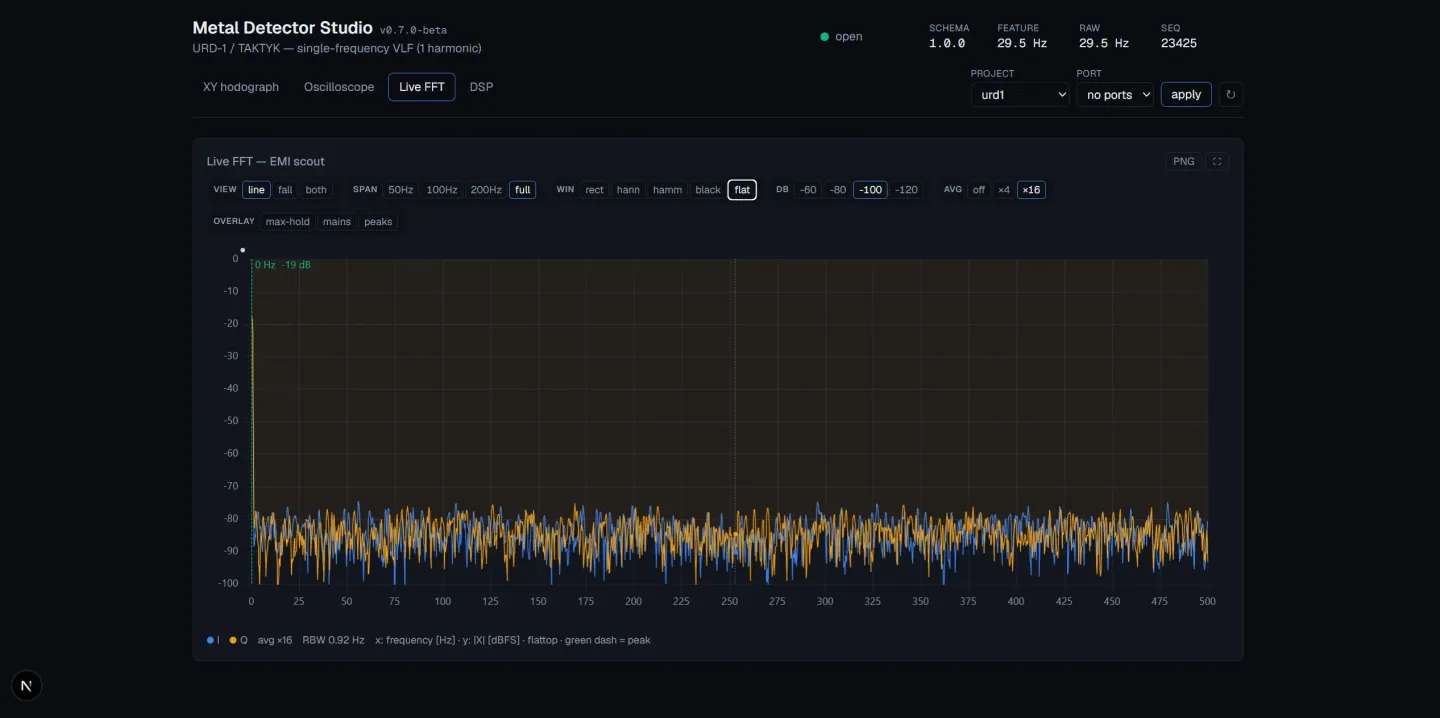Select the fall view mode
The image size is (1440, 718).
pos(285,190)
